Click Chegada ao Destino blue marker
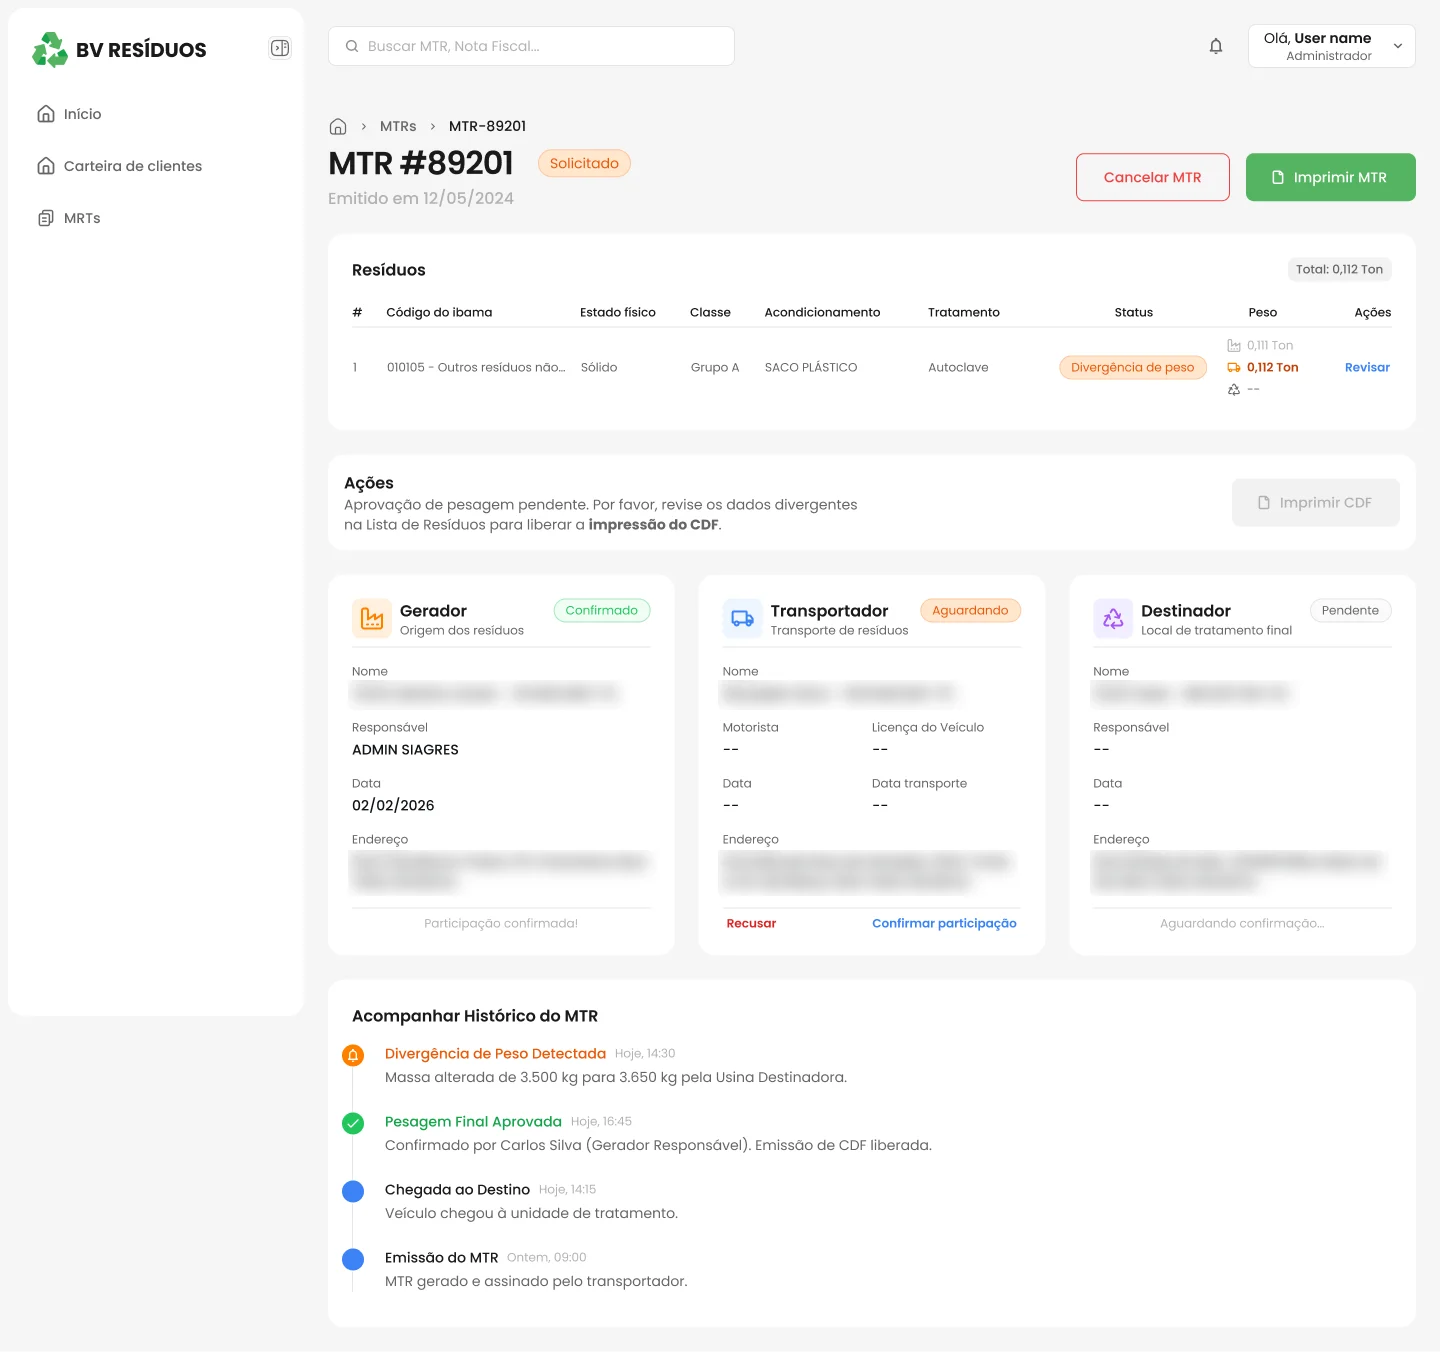 point(353,1191)
